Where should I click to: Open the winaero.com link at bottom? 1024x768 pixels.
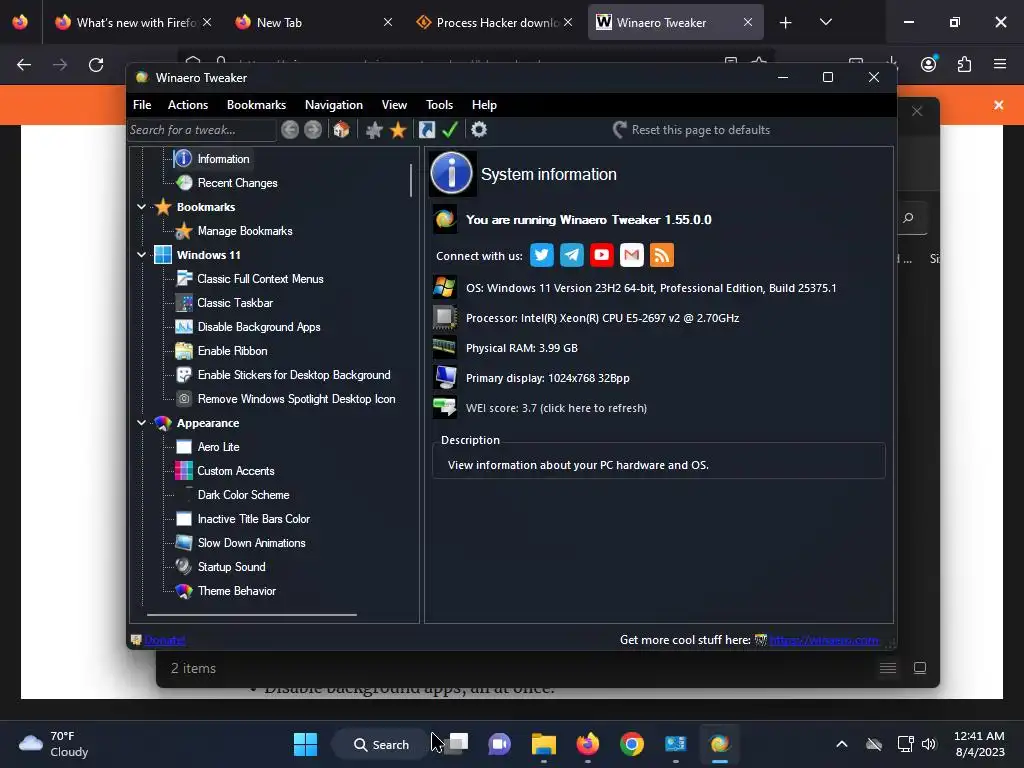(x=824, y=640)
